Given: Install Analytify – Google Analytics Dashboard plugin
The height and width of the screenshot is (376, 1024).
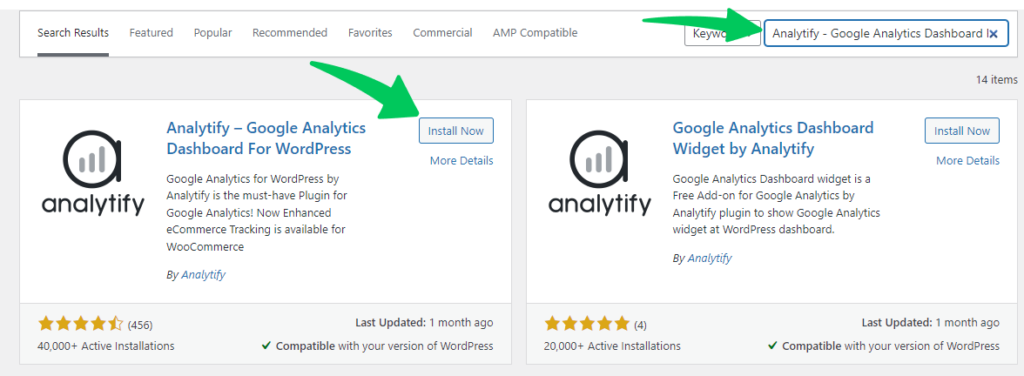Looking at the screenshot, I should coord(456,131).
